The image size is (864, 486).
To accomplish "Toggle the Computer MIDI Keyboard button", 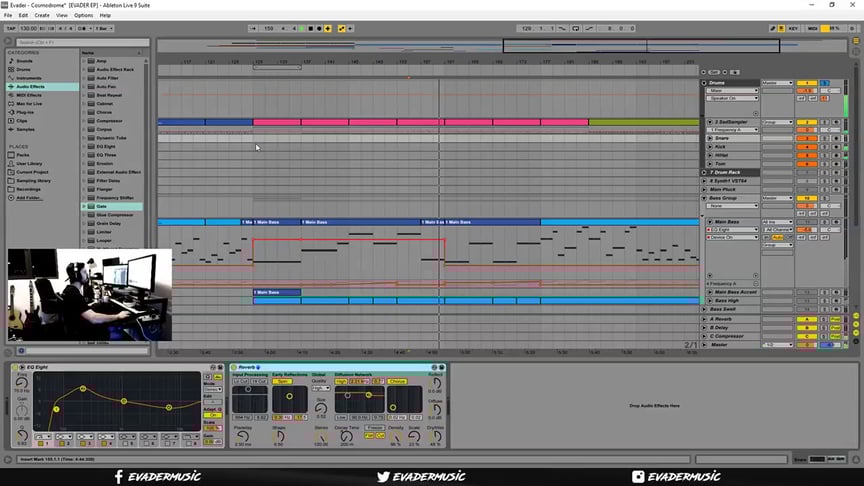I will coord(781,28).
